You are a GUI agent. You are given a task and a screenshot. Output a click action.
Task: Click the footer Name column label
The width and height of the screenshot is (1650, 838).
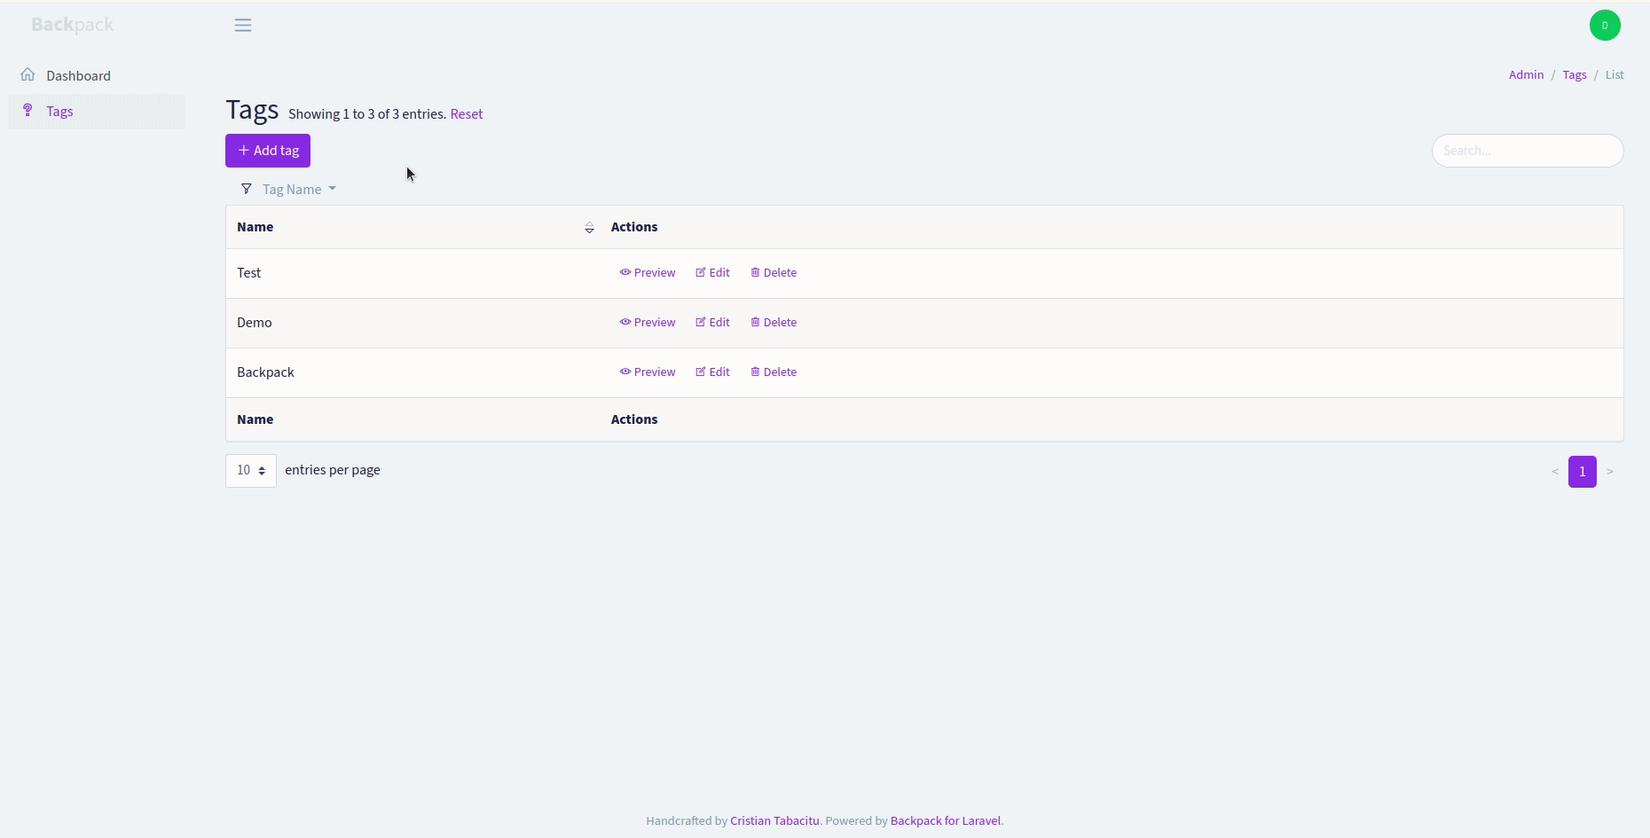255,420
